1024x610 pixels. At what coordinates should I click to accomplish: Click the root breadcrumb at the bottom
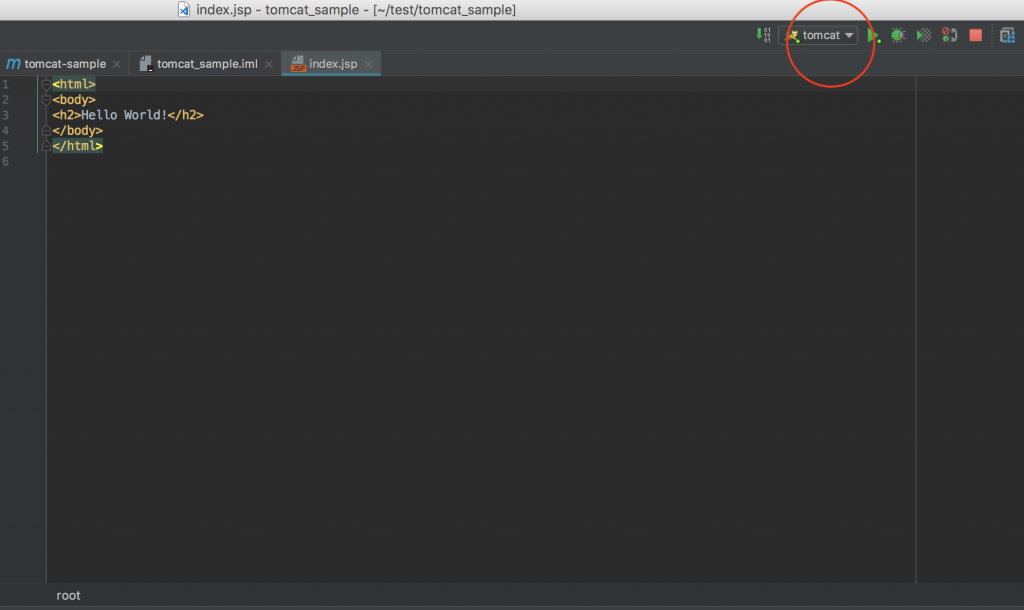click(68, 595)
